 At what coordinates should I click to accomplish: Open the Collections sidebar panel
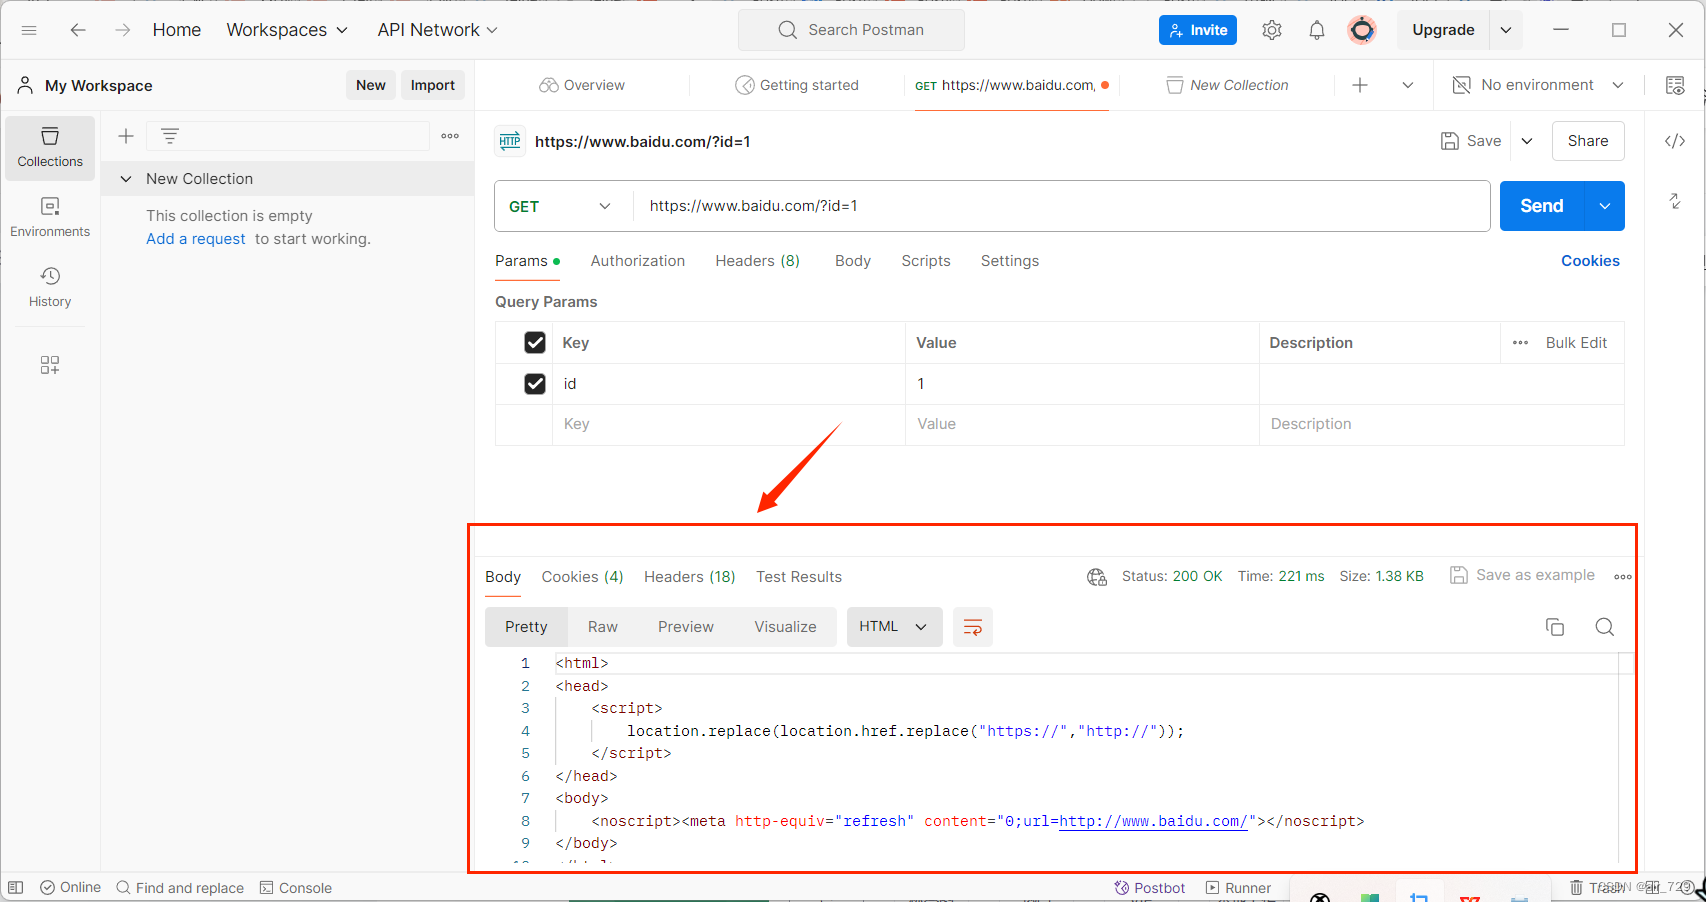coord(50,148)
